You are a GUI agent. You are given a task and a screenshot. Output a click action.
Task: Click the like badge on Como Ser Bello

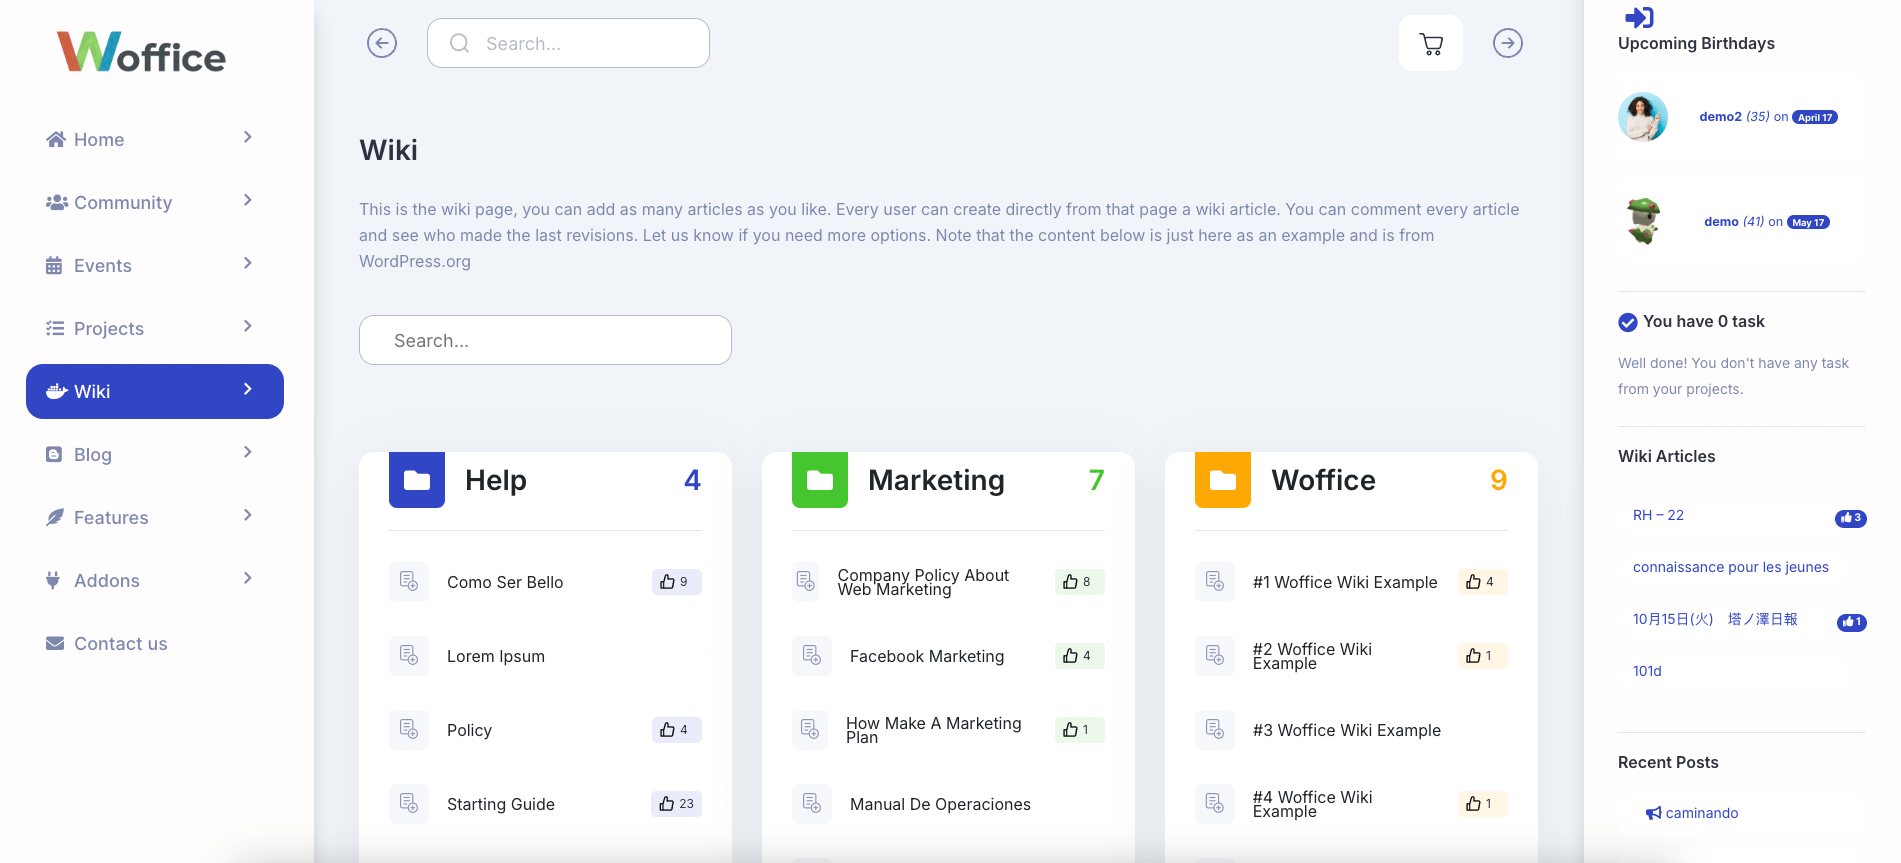676,582
